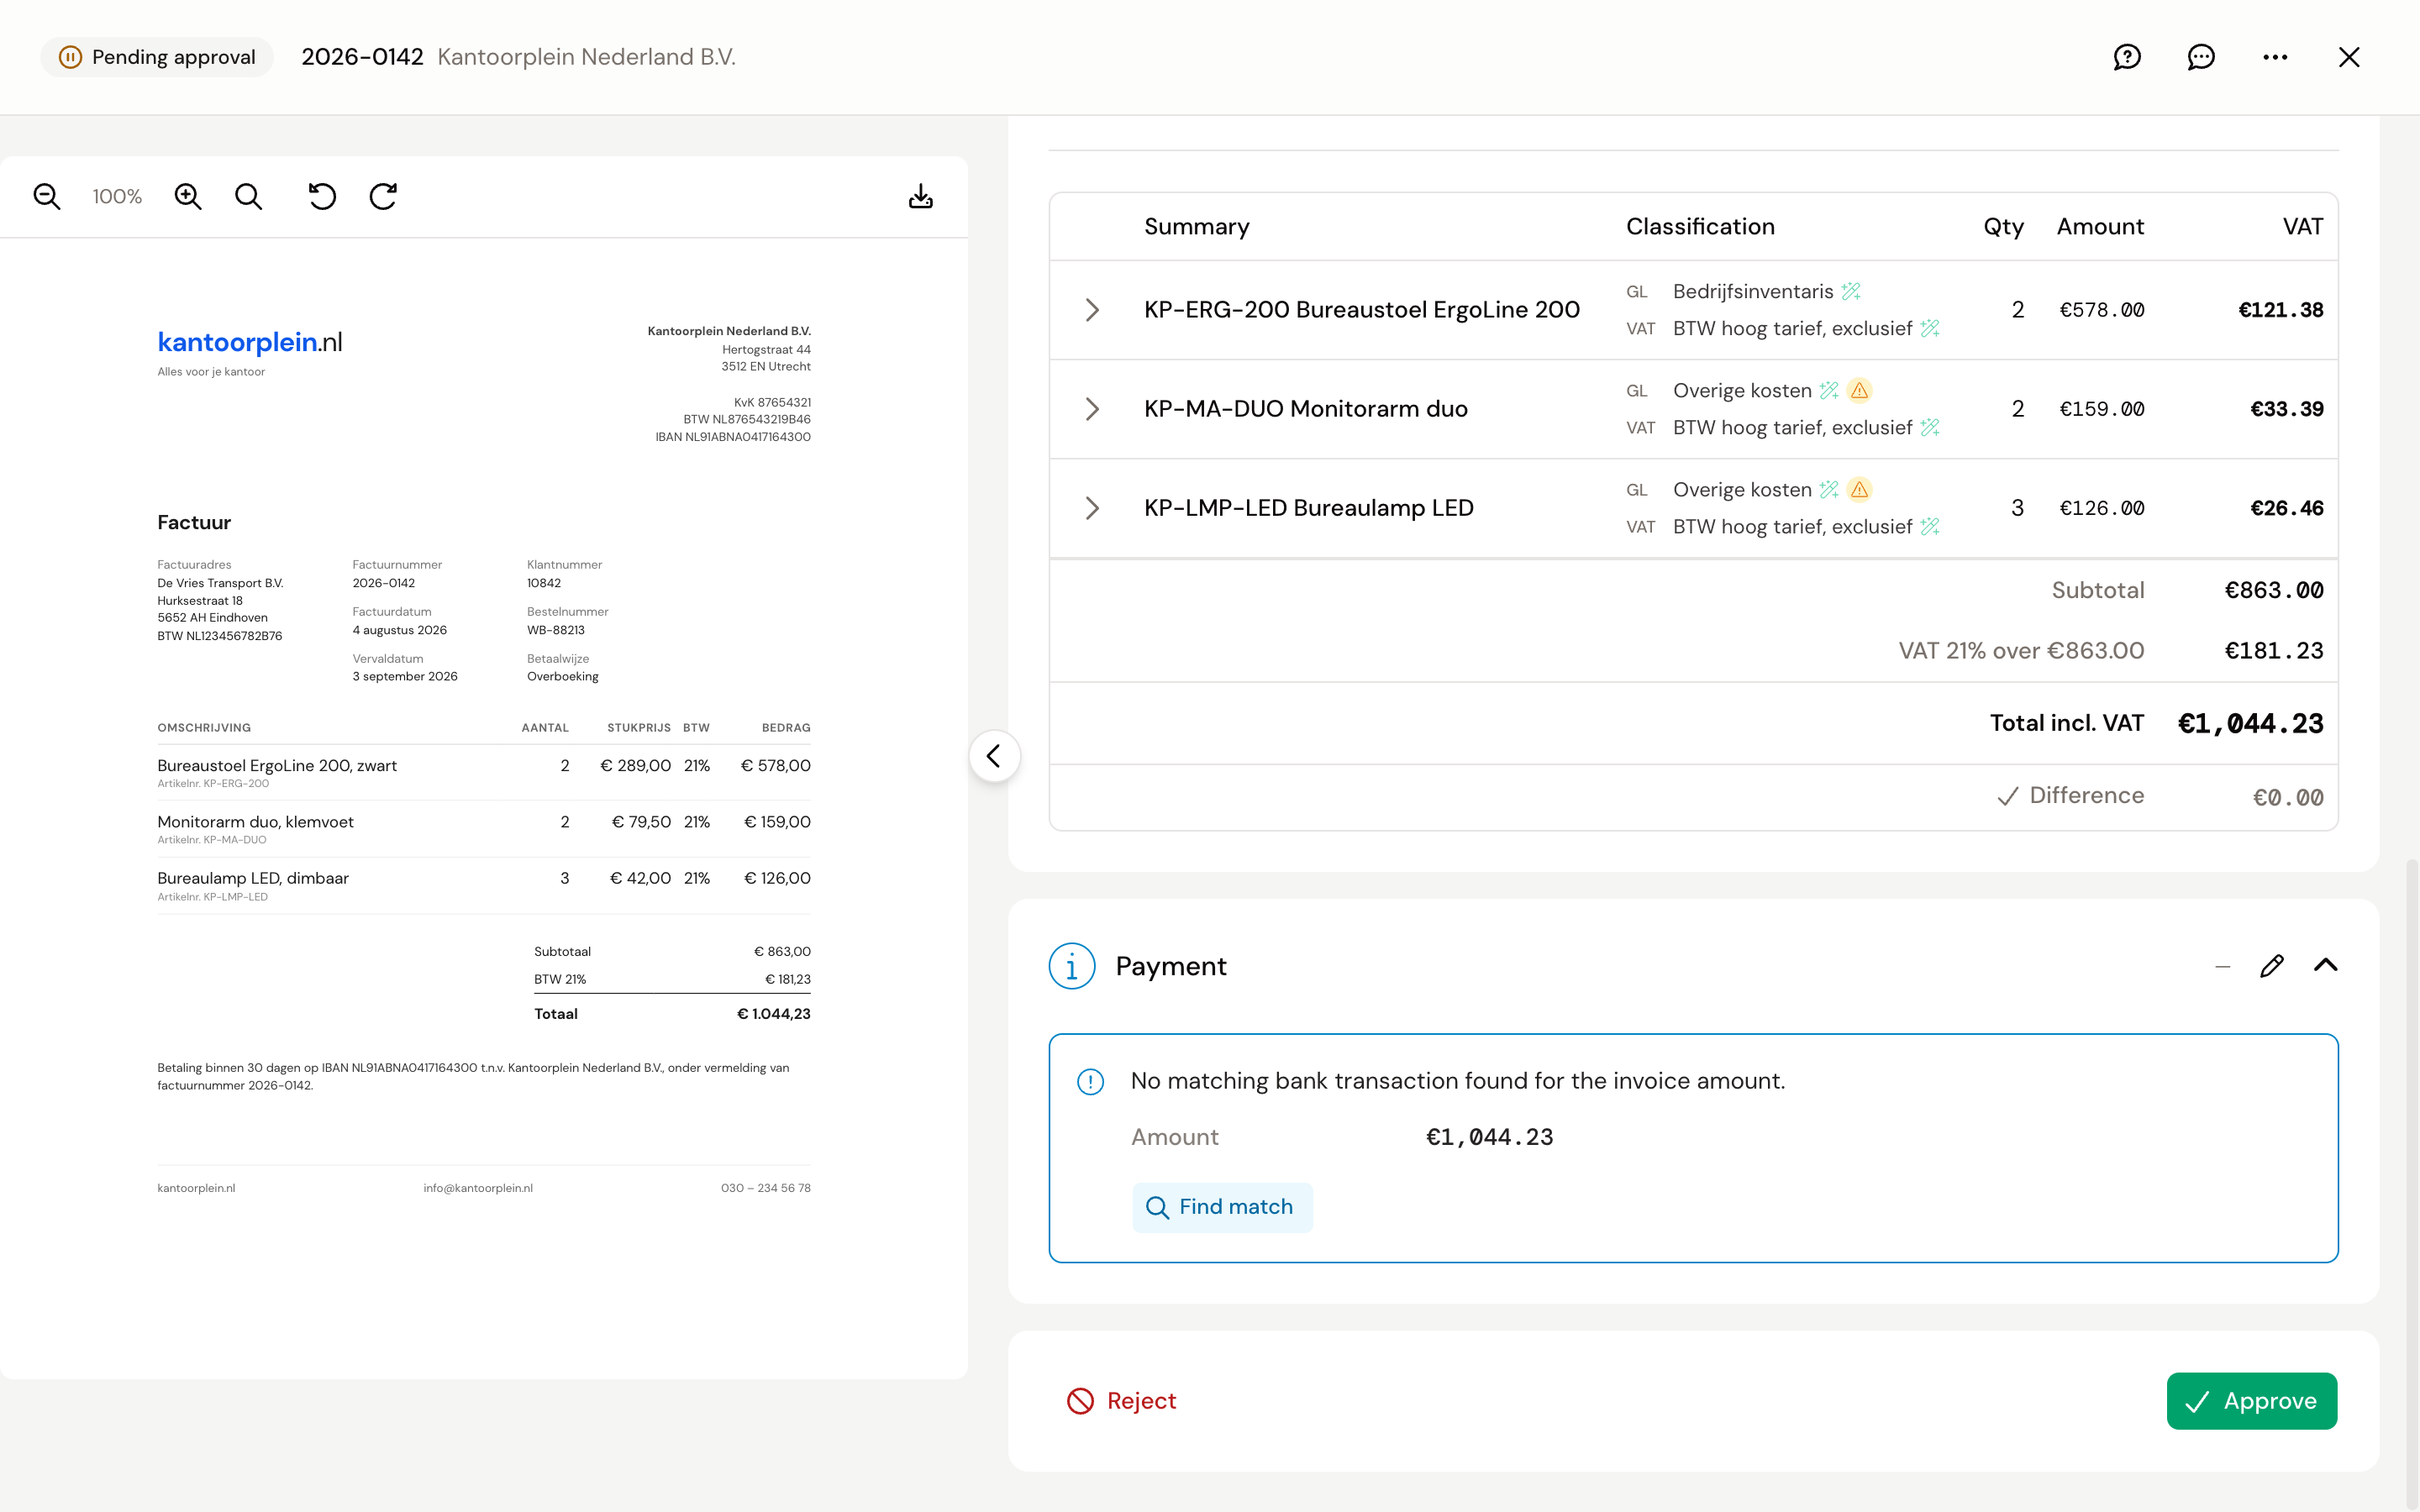Rotate the document counterclockwise
The width and height of the screenshot is (2420, 1512).
tap(322, 196)
